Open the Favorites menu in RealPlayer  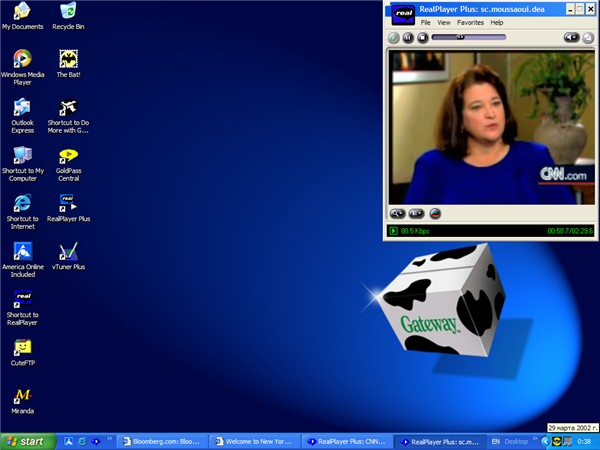(470, 23)
